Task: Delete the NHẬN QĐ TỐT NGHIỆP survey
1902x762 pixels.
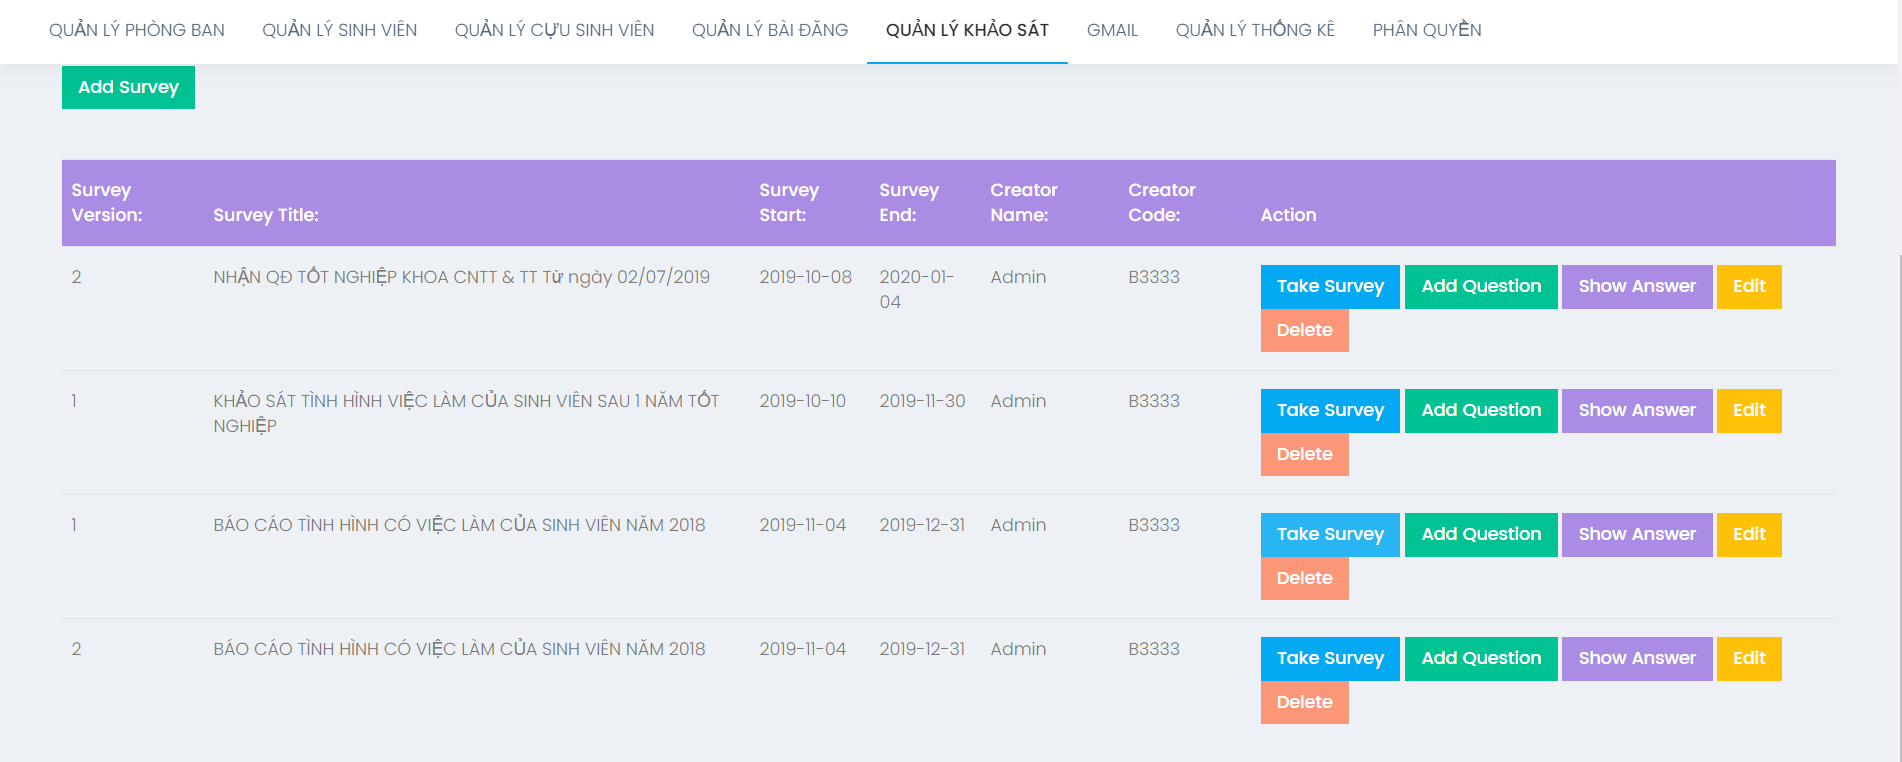Action: coord(1304,330)
